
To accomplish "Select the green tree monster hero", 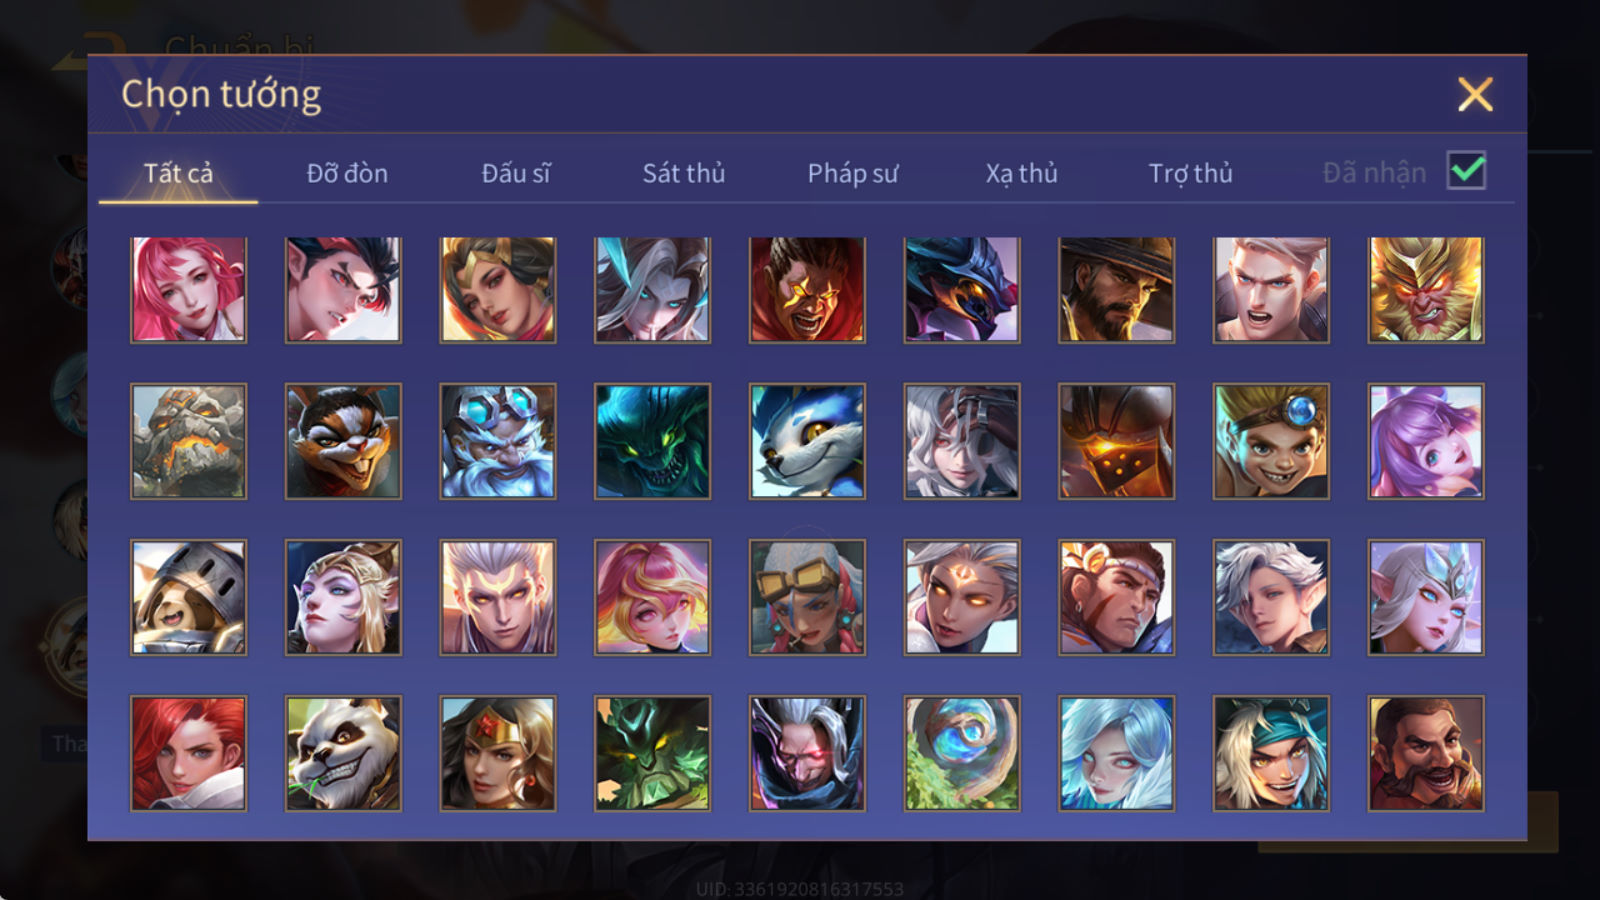I will [653, 753].
